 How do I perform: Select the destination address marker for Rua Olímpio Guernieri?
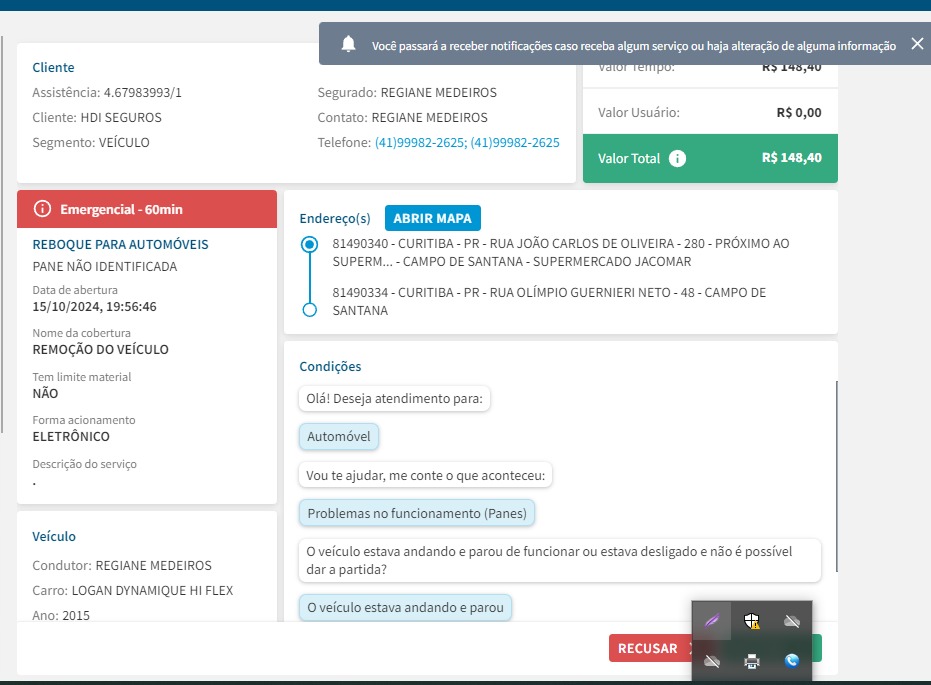[309, 310]
